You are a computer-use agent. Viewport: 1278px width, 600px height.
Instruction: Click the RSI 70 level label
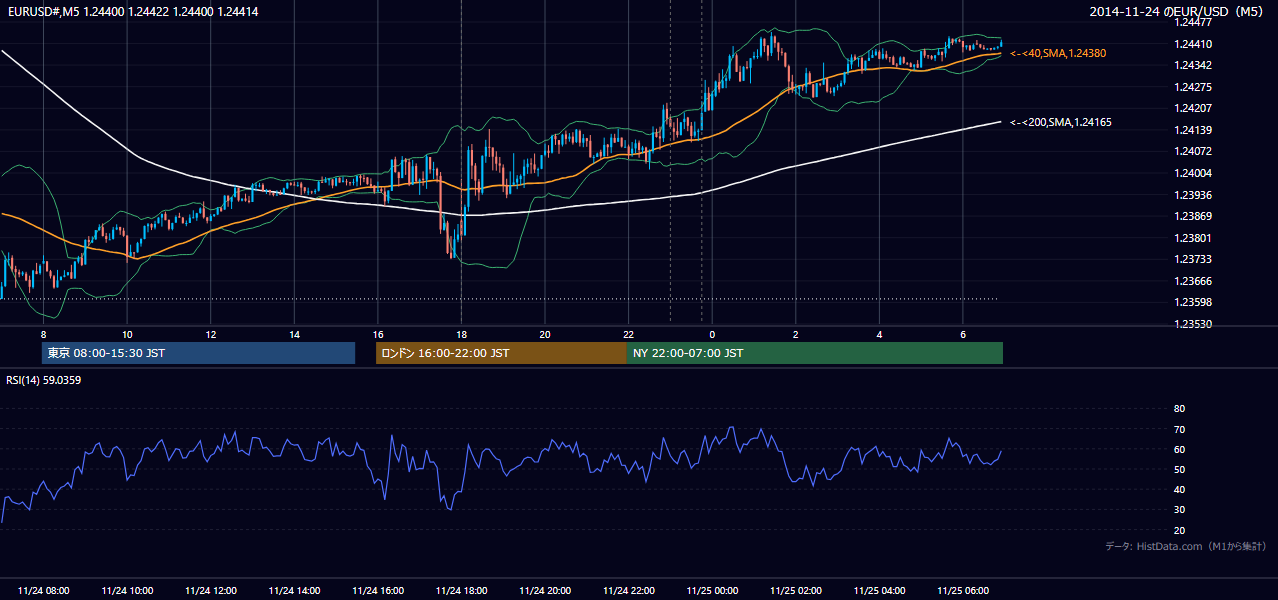[1179, 429]
